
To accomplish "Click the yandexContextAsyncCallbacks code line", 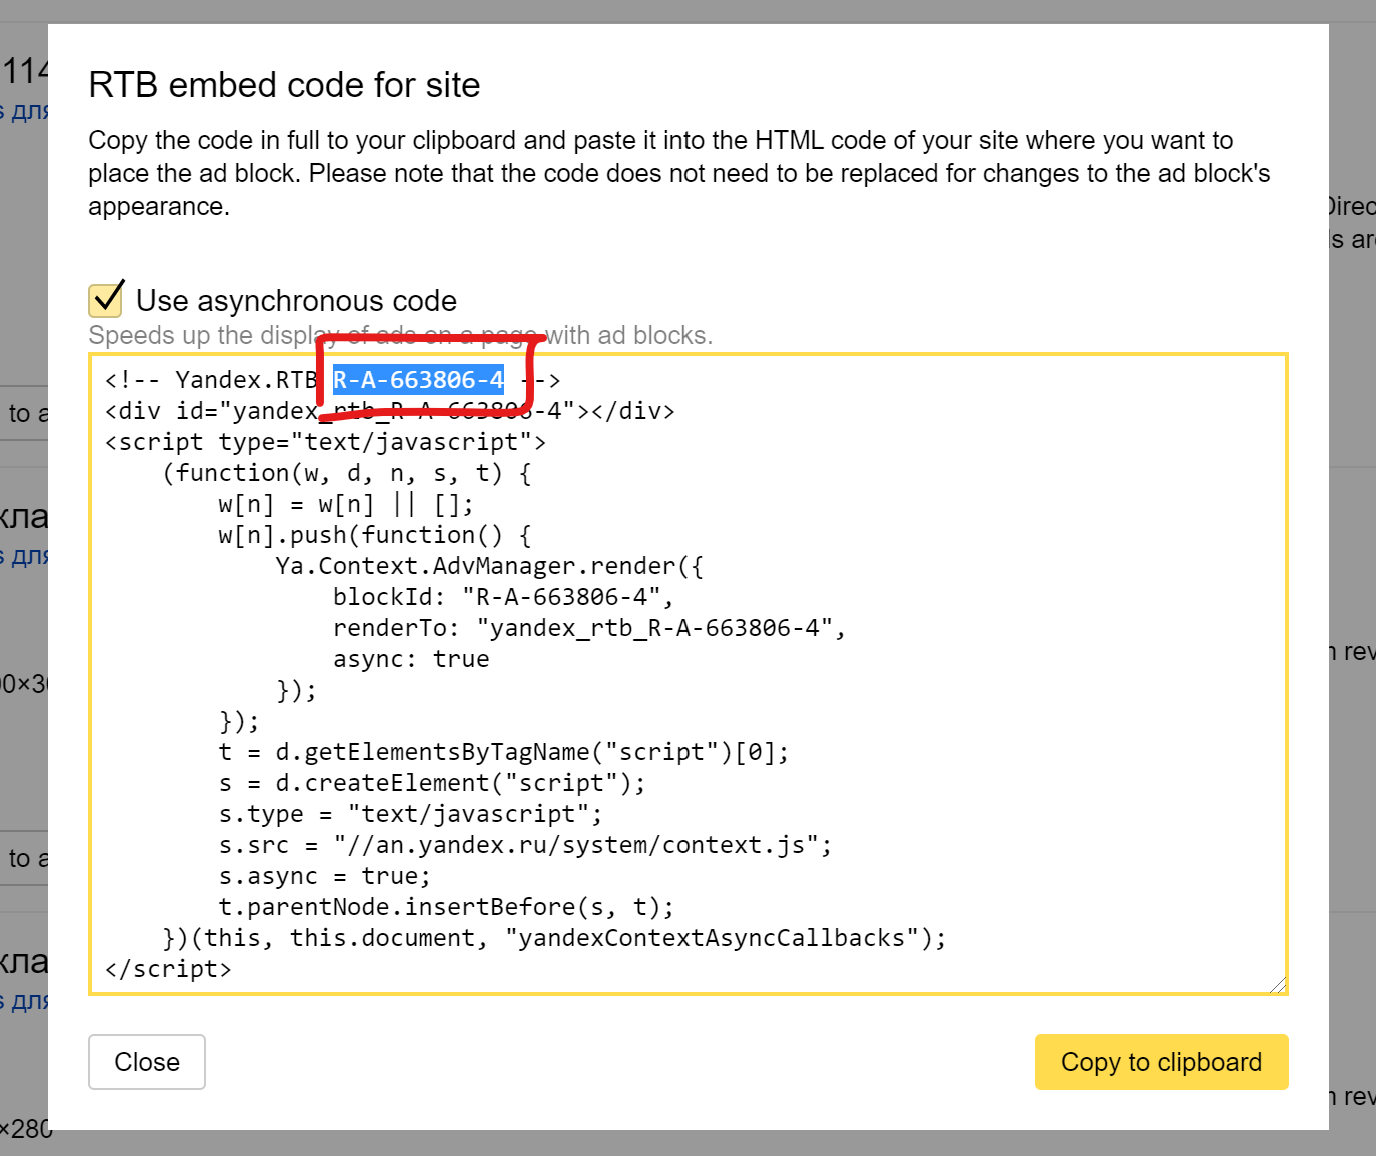I will click(x=554, y=938).
